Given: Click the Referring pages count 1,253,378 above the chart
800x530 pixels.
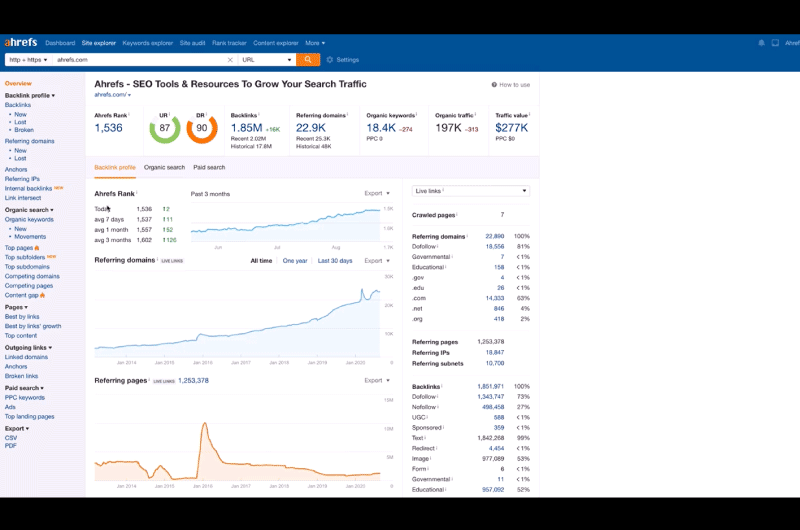Looking at the screenshot, I should click(x=193, y=381).
